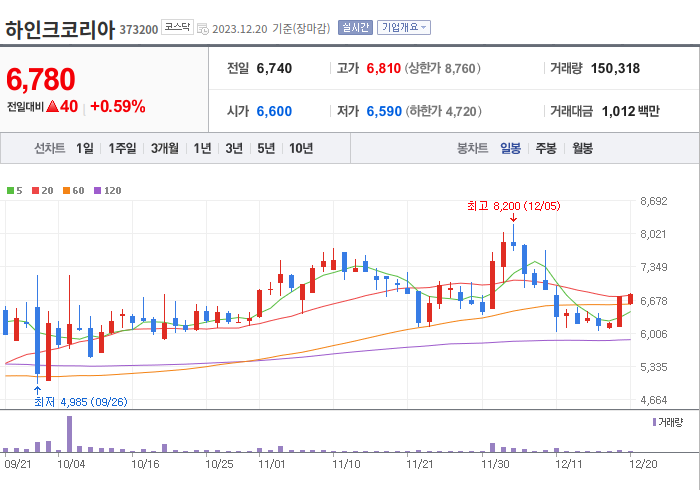Screen dimensions: 700x490
Task: Click the 코스닥 market badge
Action: pyautogui.click(x=177, y=27)
